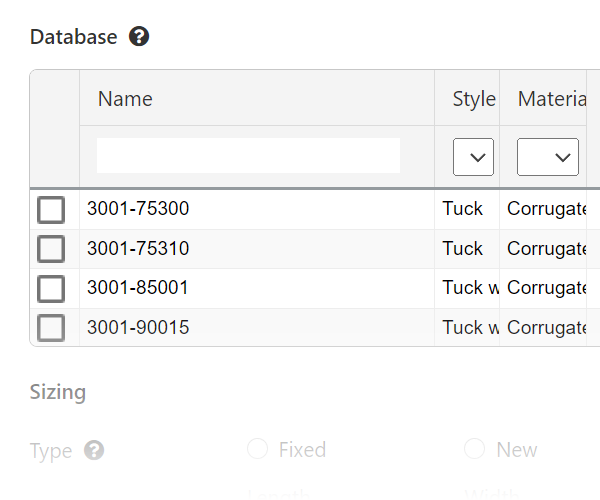Click the Corrugated material cell for 3001-90015
Image resolution: width=600 pixels, height=500 pixels.
point(546,327)
